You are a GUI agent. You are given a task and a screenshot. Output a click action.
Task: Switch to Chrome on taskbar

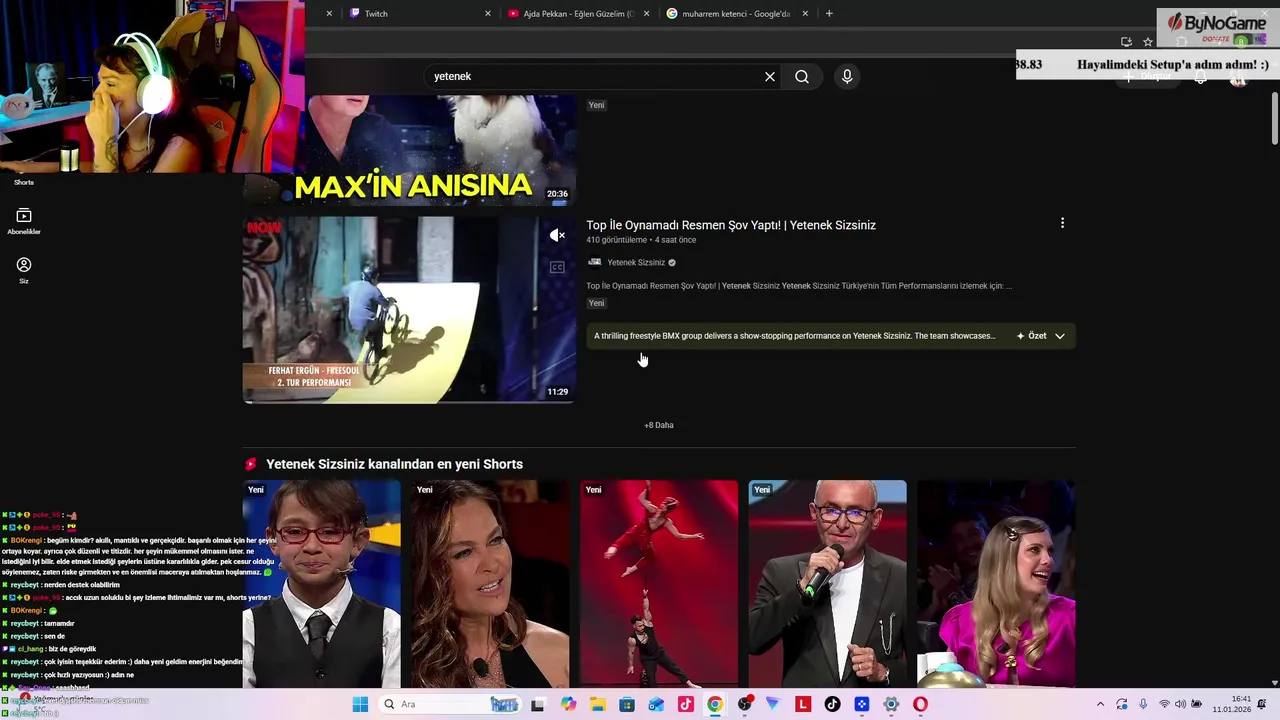tap(715, 704)
